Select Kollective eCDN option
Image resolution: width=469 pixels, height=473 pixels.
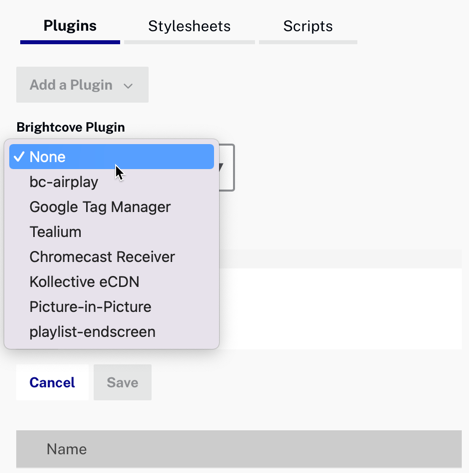point(111,282)
